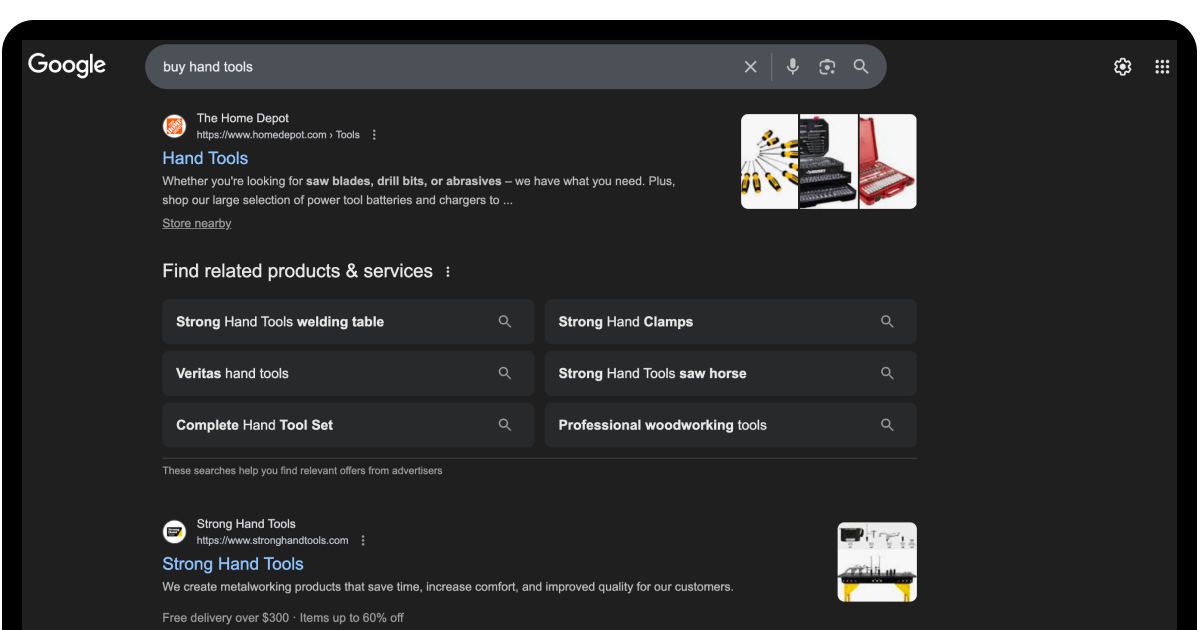Image resolution: width=1200 pixels, height=630 pixels.
Task: Search Veritas hand tools suggestion
Action: pos(348,373)
